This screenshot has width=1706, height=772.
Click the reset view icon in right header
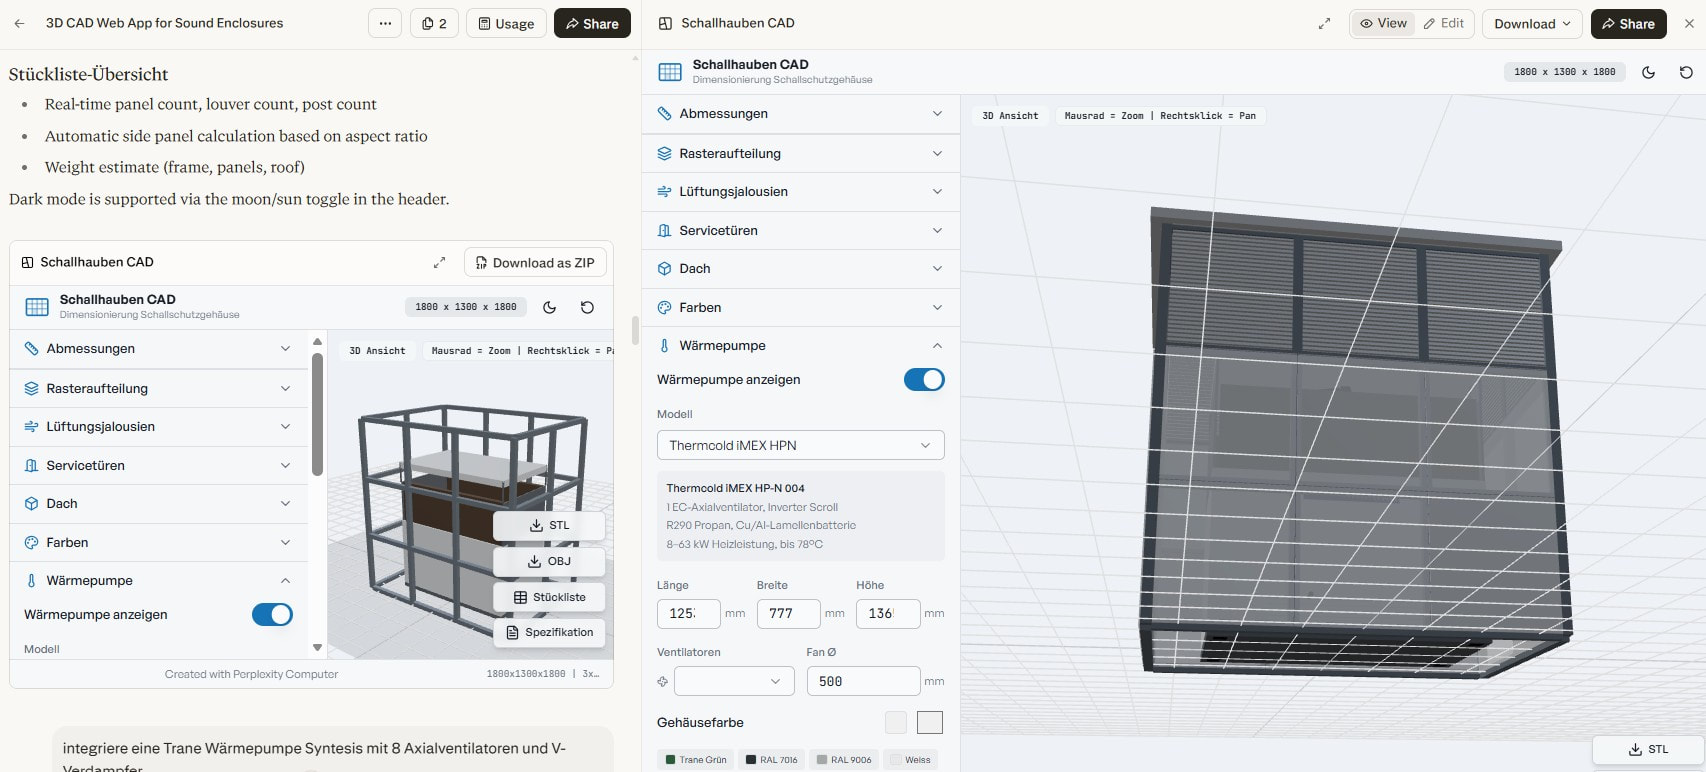(x=1686, y=72)
